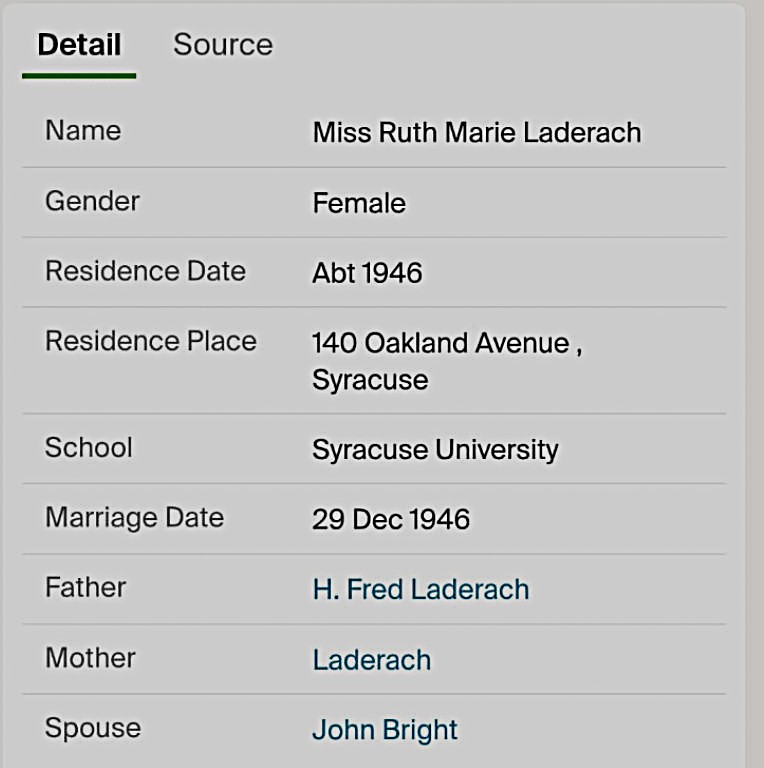Click the Residence Date value Abt 1946
Viewport: 764px width, 768px height.
(367, 273)
